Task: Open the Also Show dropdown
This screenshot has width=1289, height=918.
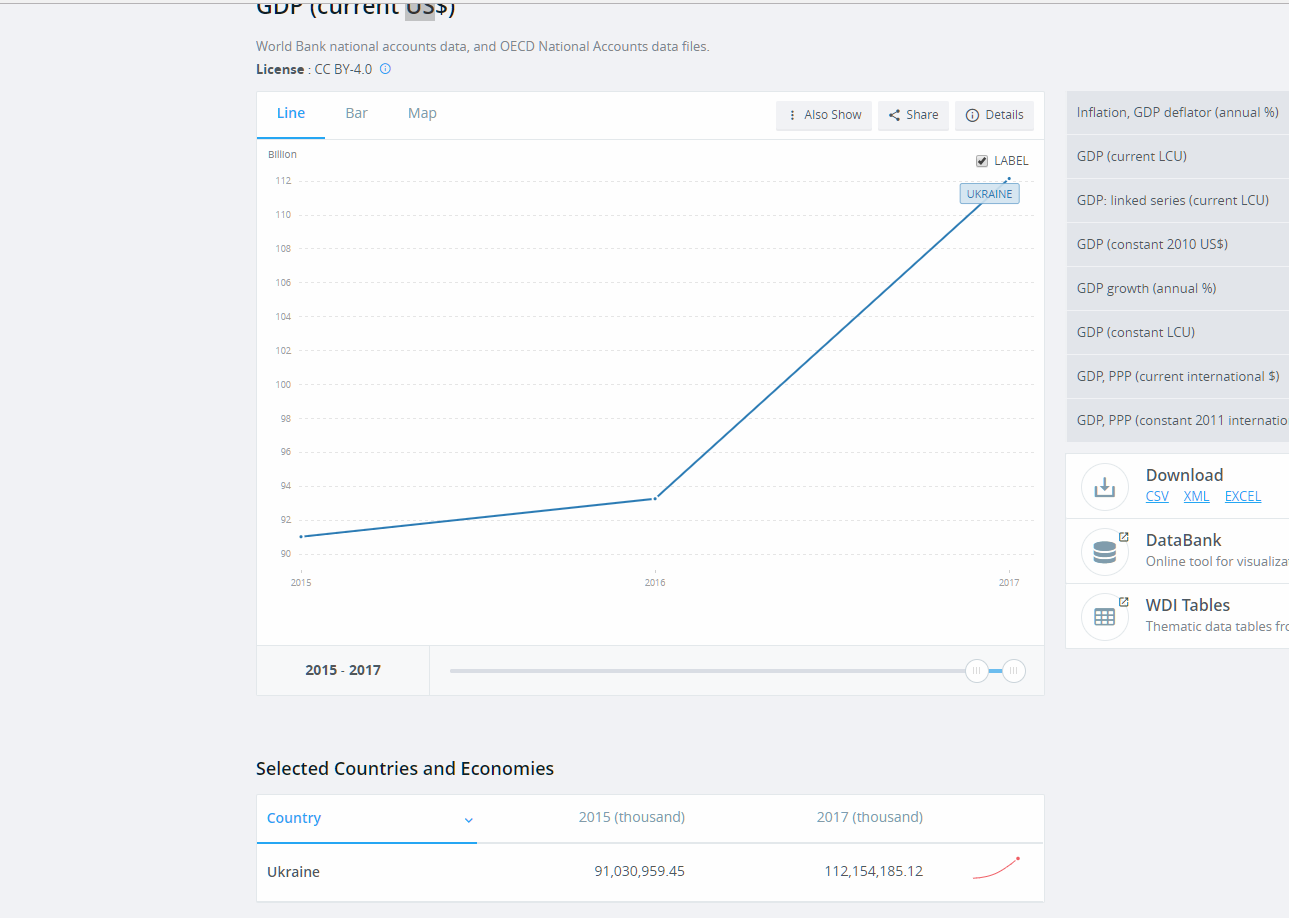Action: (x=824, y=115)
